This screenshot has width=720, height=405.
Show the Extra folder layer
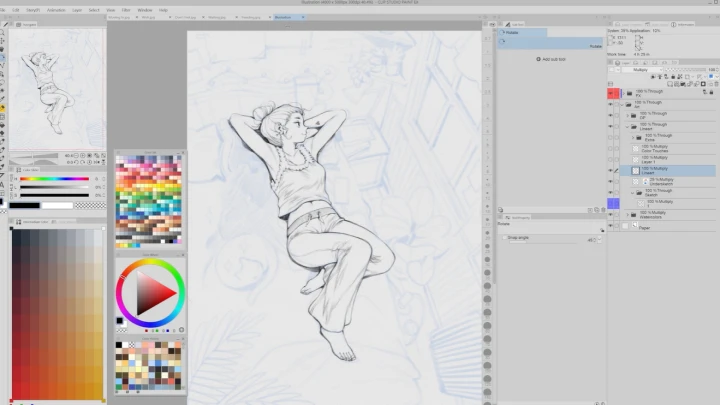[610, 137]
